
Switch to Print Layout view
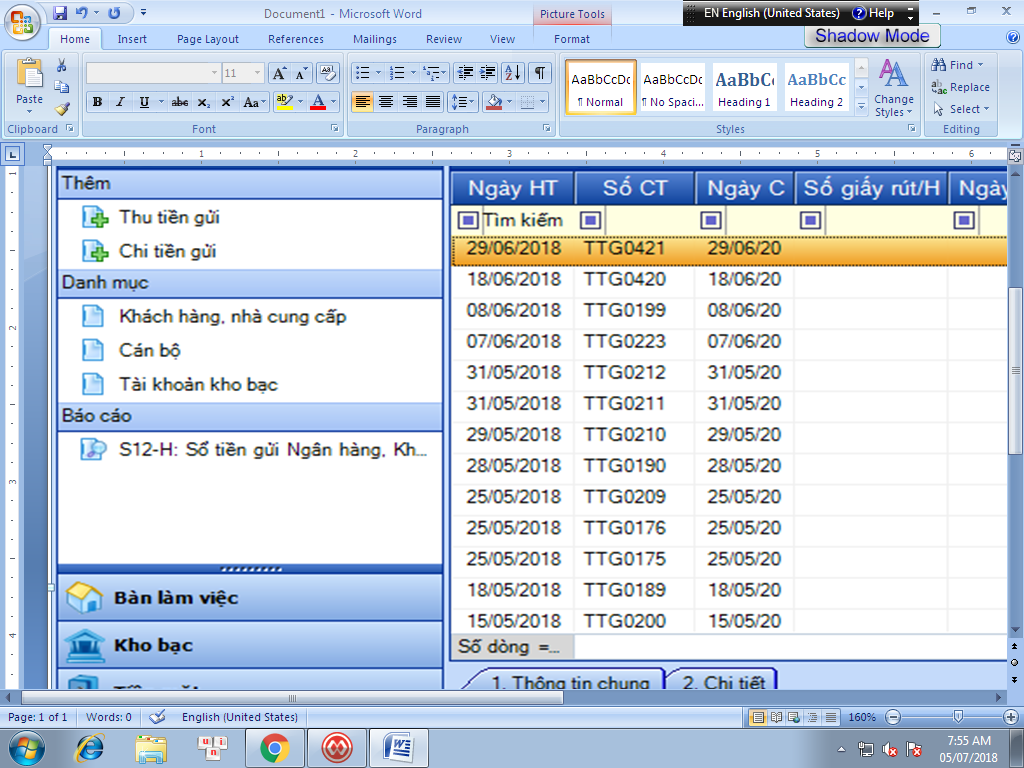[x=758, y=717]
